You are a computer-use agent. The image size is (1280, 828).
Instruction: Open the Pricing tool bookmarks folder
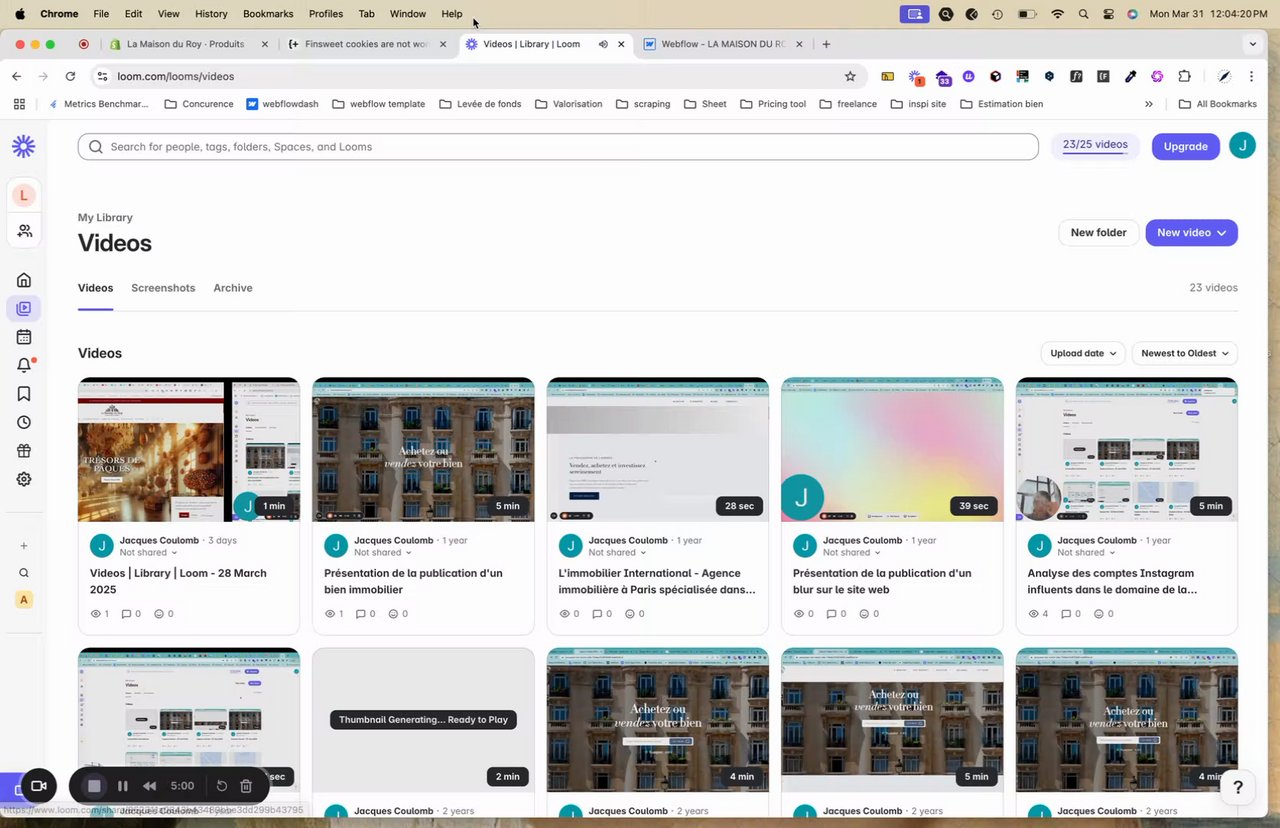click(x=772, y=104)
